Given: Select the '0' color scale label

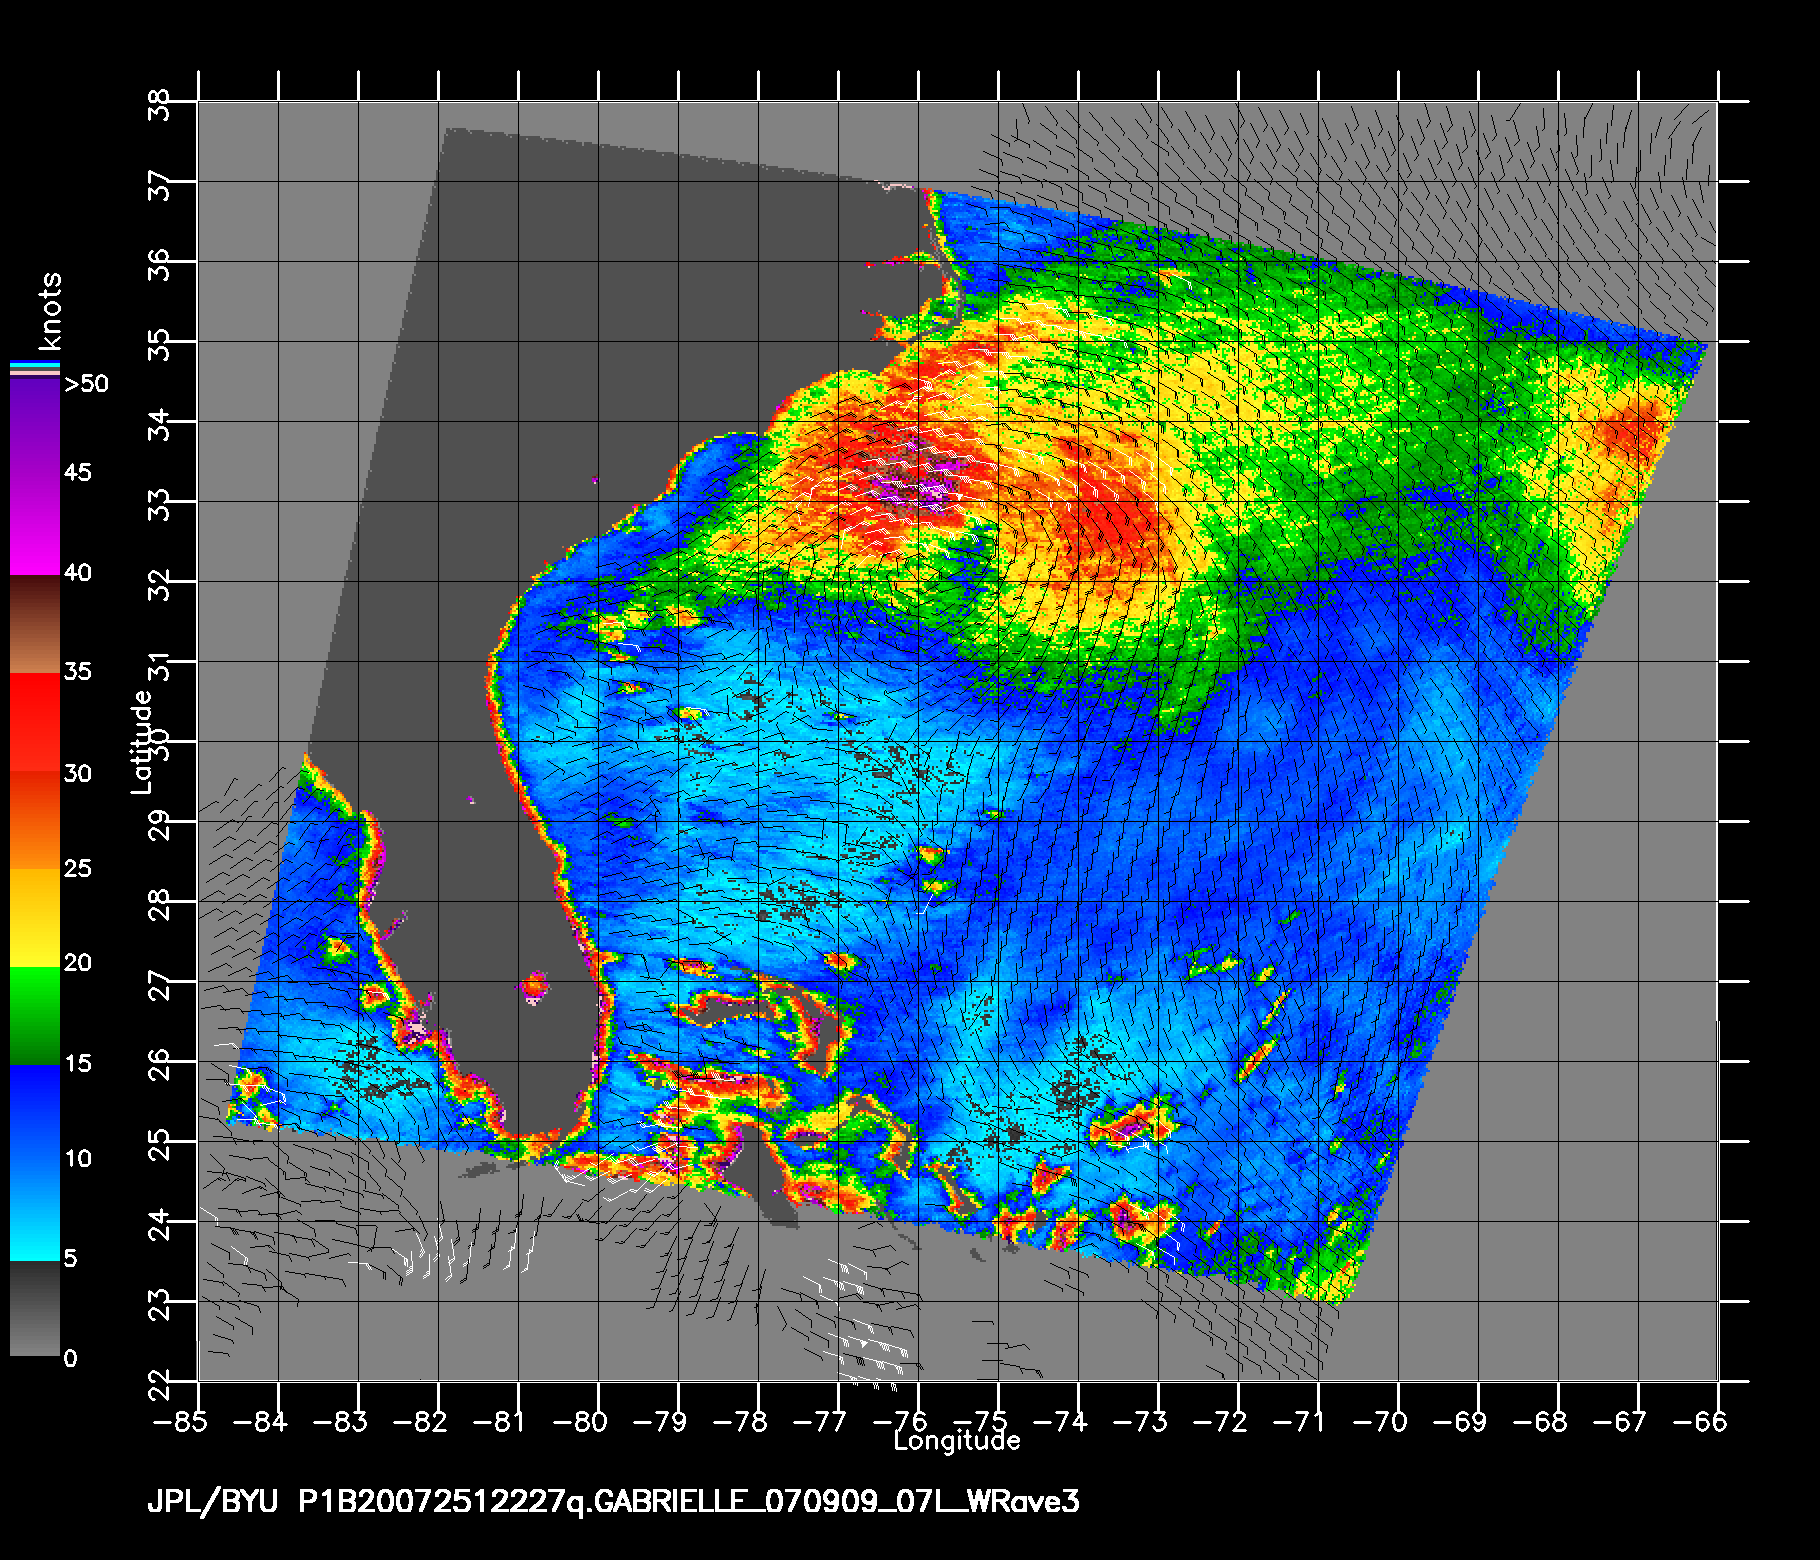Looking at the screenshot, I should [x=70, y=1358].
